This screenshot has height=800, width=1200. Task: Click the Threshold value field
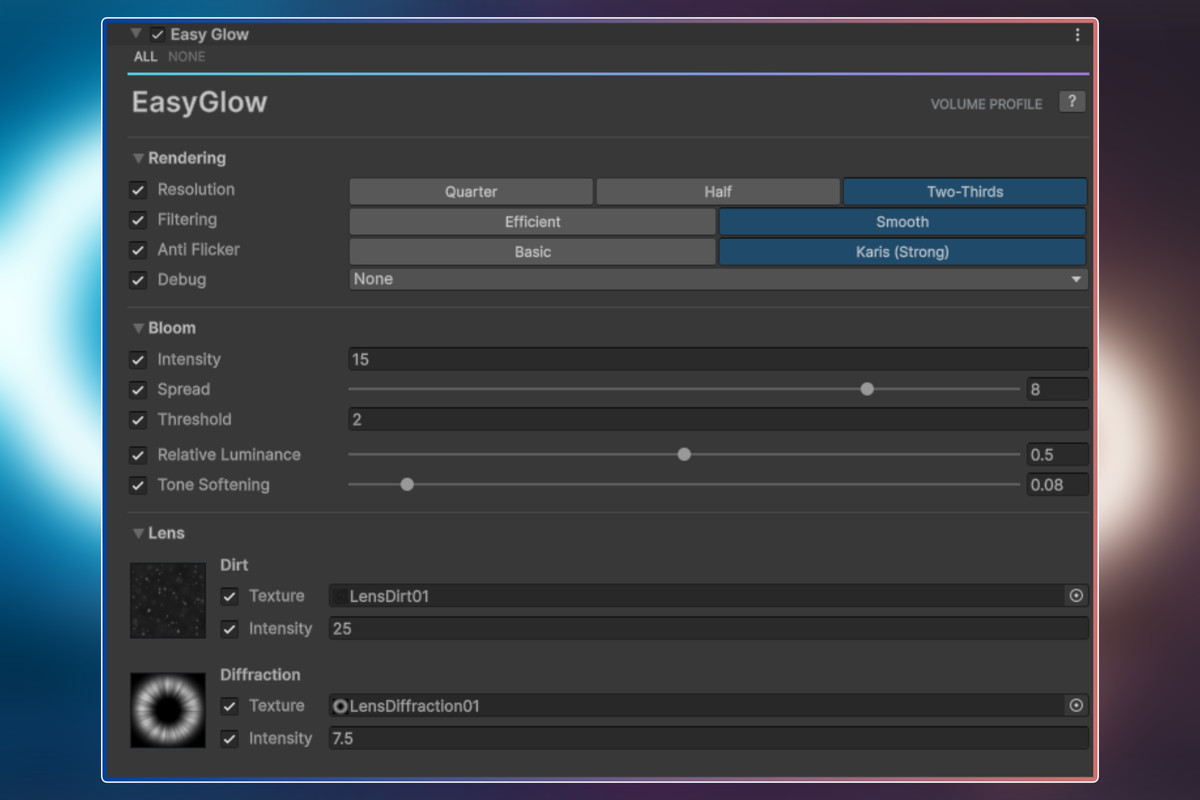[718, 419]
